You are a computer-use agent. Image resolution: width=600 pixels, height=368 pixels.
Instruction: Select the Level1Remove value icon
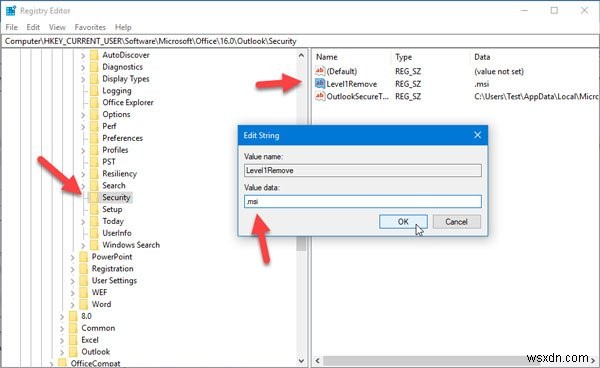[320, 84]
